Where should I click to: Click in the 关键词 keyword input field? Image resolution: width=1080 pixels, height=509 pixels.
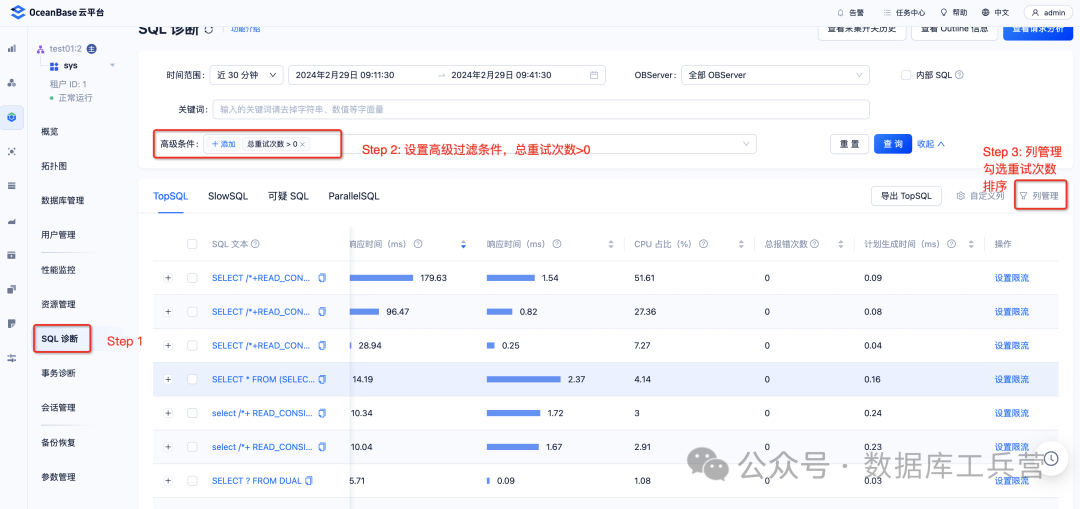(x=541, y=109)
